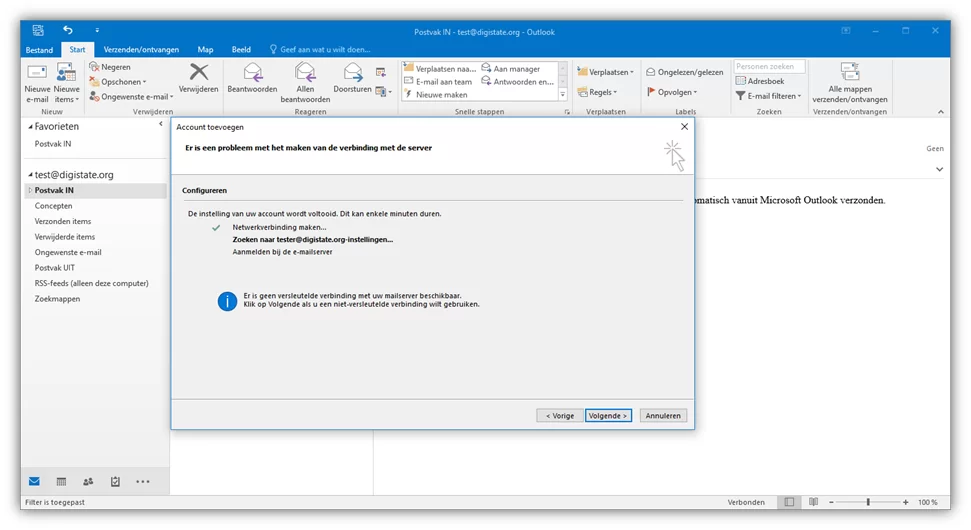Open more navigation options (three dots)
Image resolution: width=971 pixels, height=530 pixels.
click(x=142, y=482)
